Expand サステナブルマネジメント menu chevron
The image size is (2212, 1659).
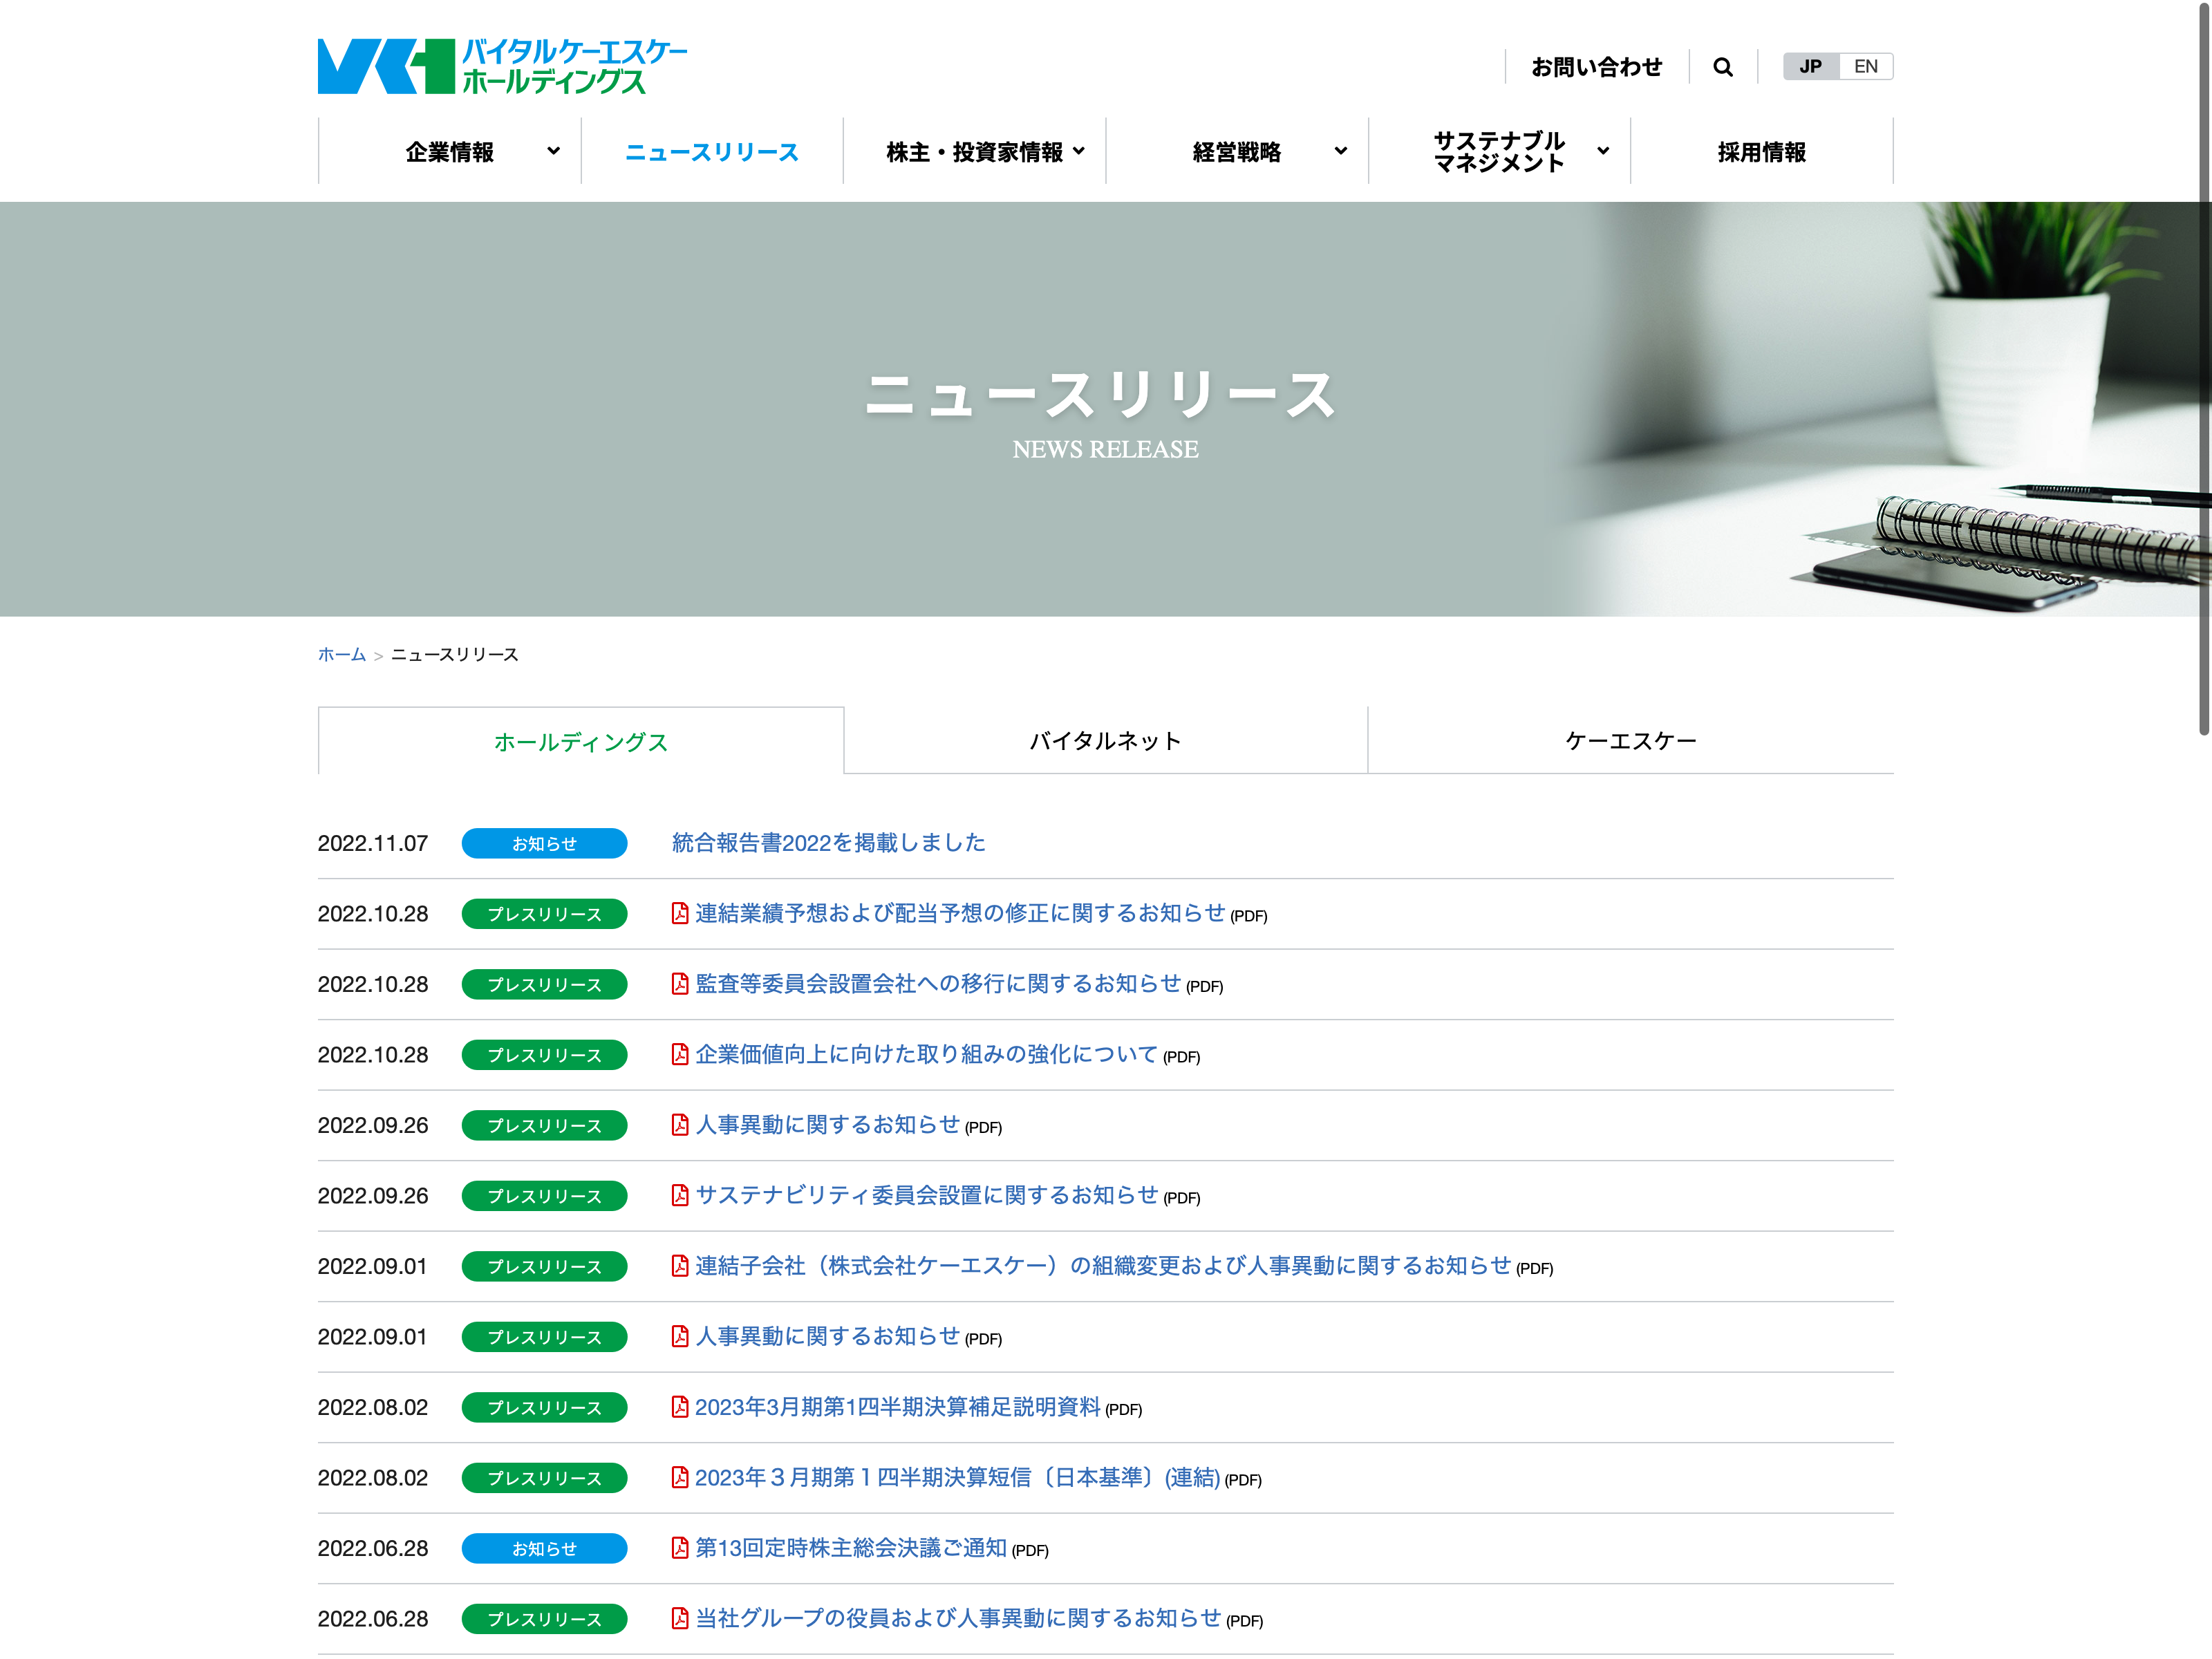(1603, 151)
